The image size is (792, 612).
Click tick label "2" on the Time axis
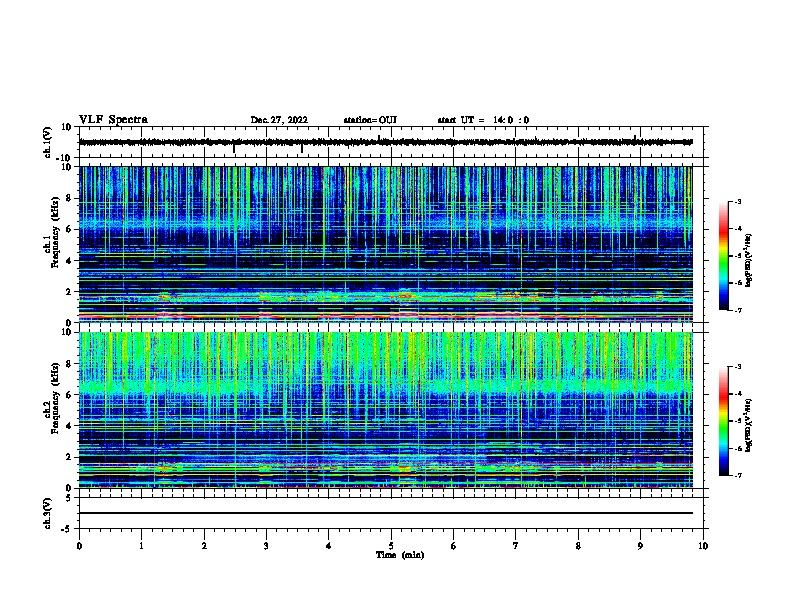[204, 546]
